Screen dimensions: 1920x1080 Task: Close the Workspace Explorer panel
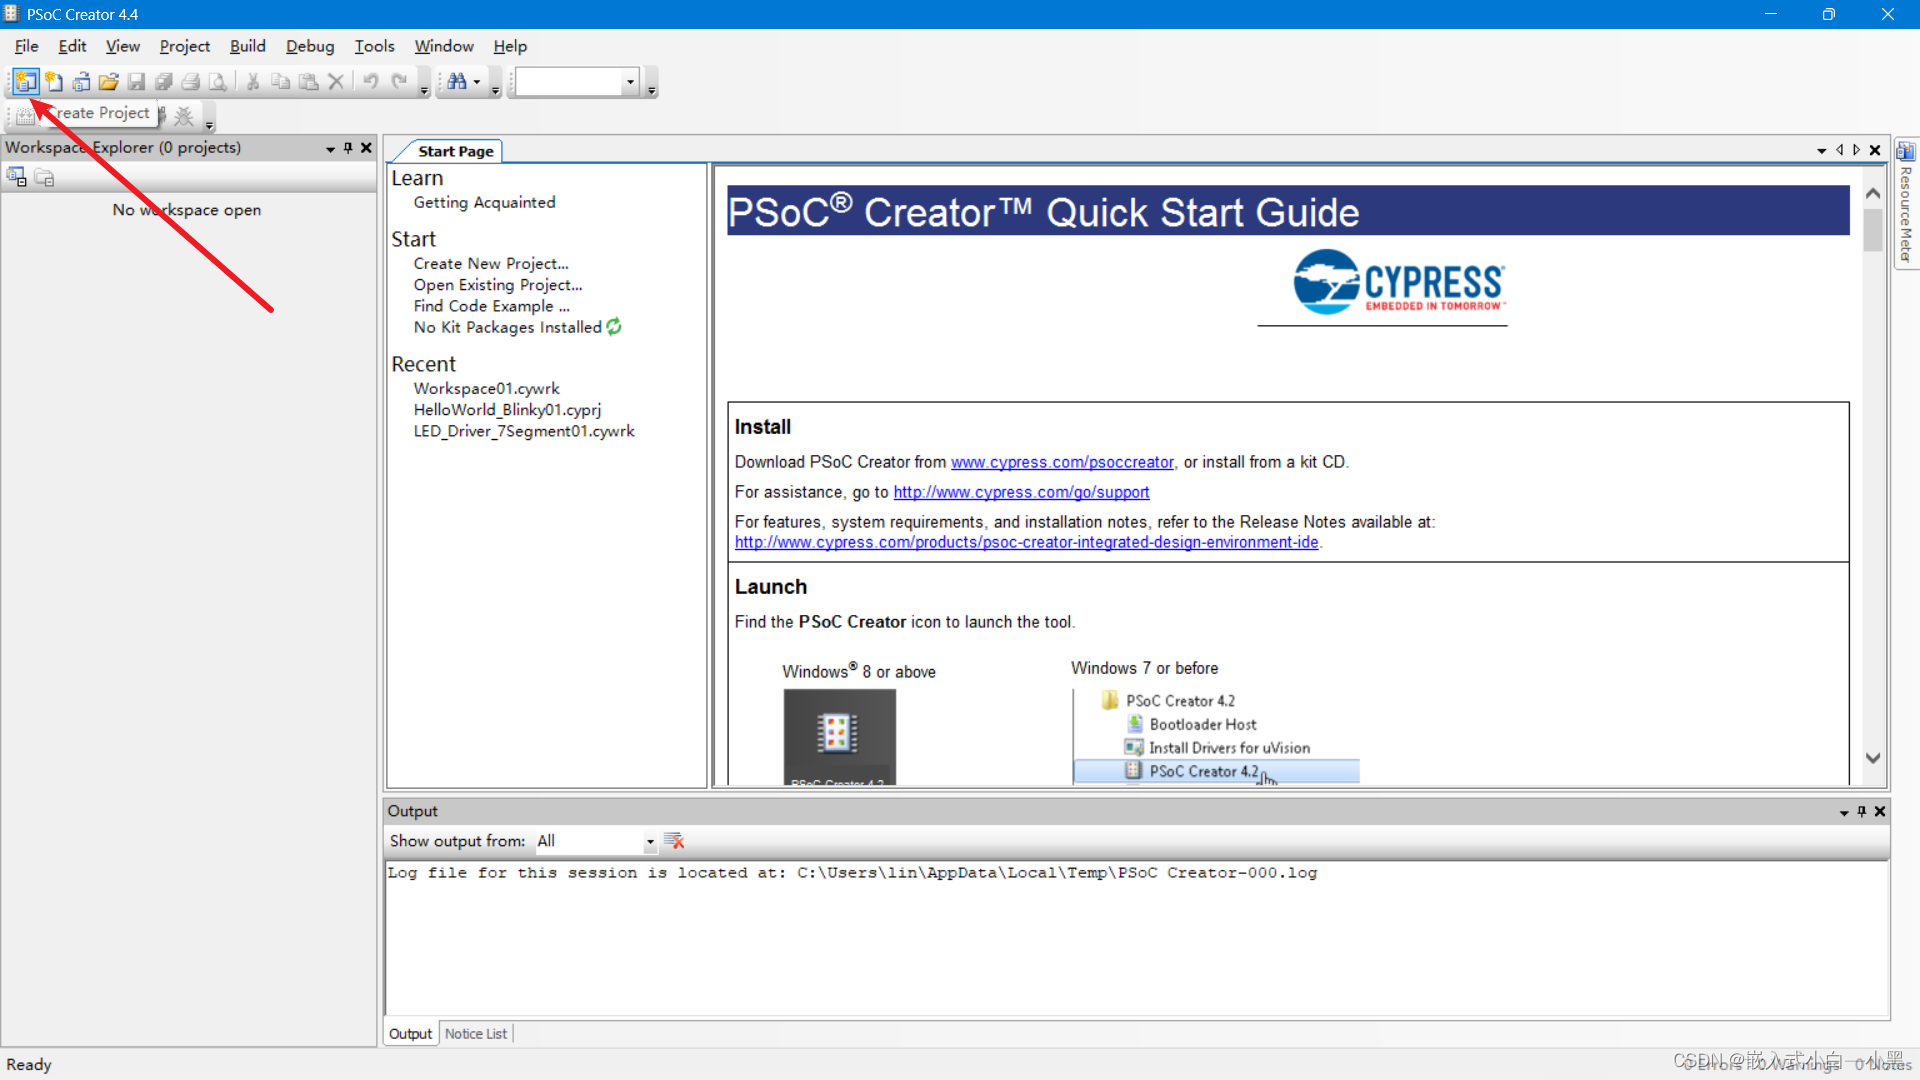[x=366, y=148]
